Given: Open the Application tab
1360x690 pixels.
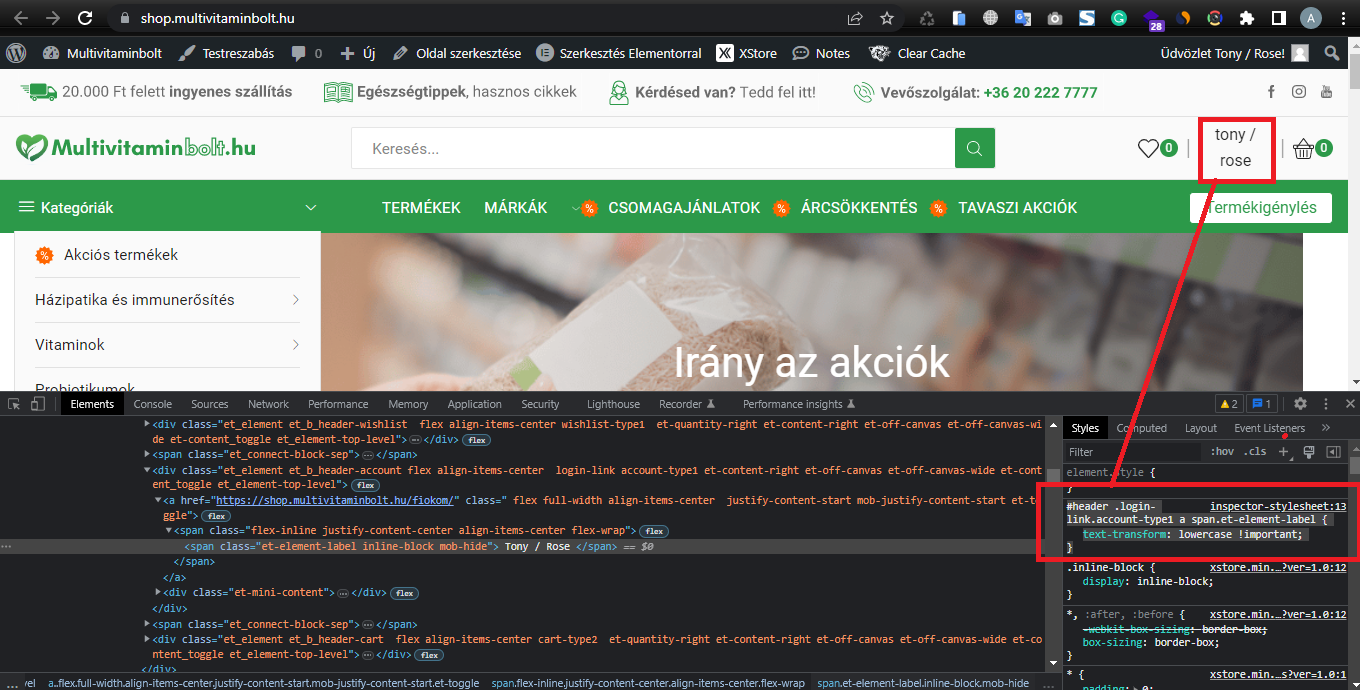Looking at the screenshot, I should tap(475, 404).
